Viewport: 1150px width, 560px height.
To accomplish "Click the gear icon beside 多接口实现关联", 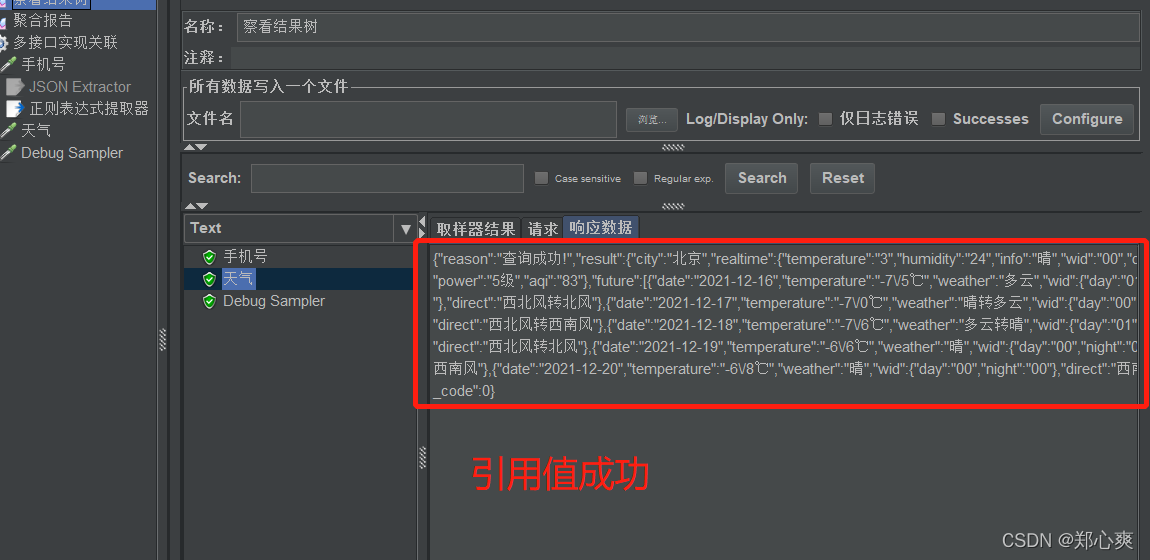I will [x=4, y=43].
